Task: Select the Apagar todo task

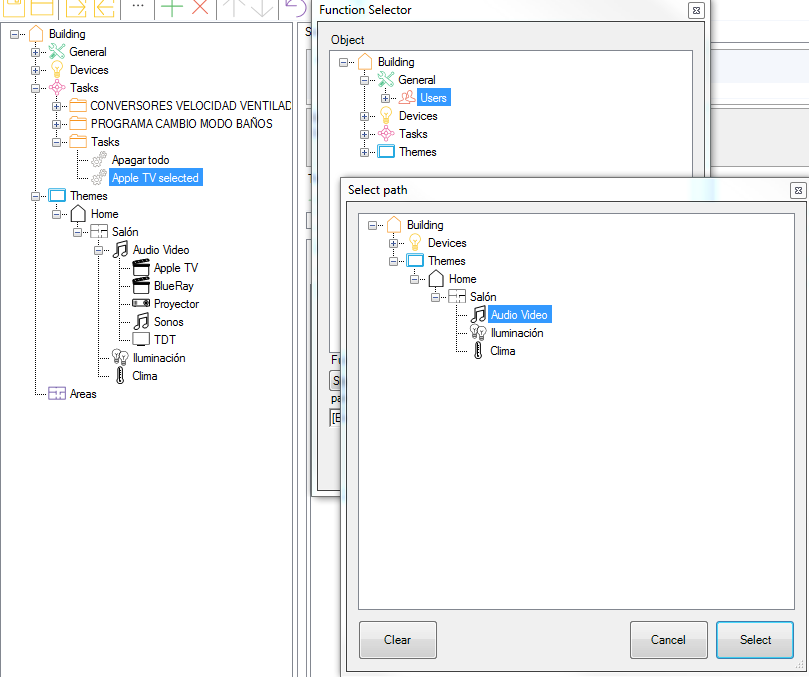Action: point(140,160)
